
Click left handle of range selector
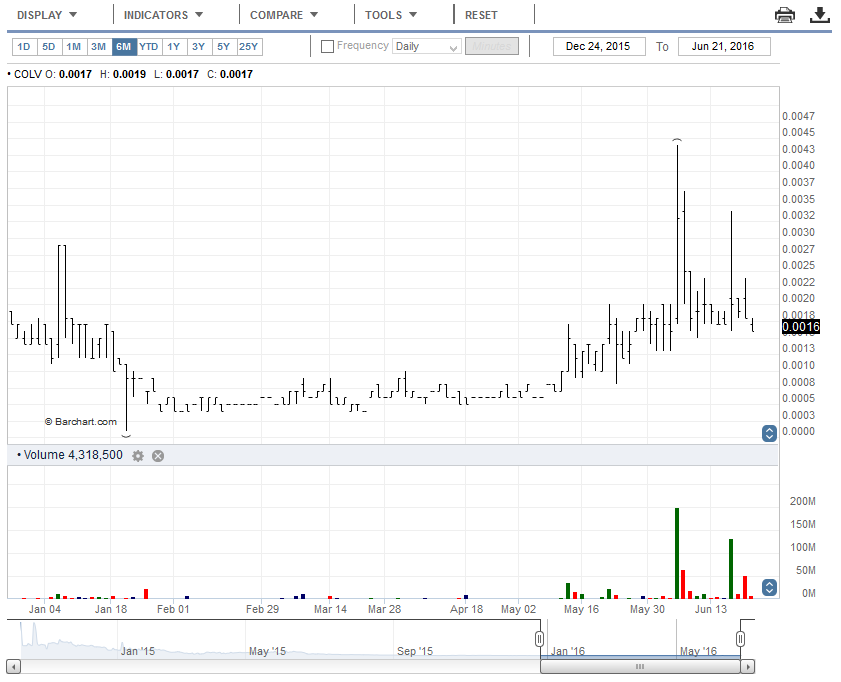(540, 639)
